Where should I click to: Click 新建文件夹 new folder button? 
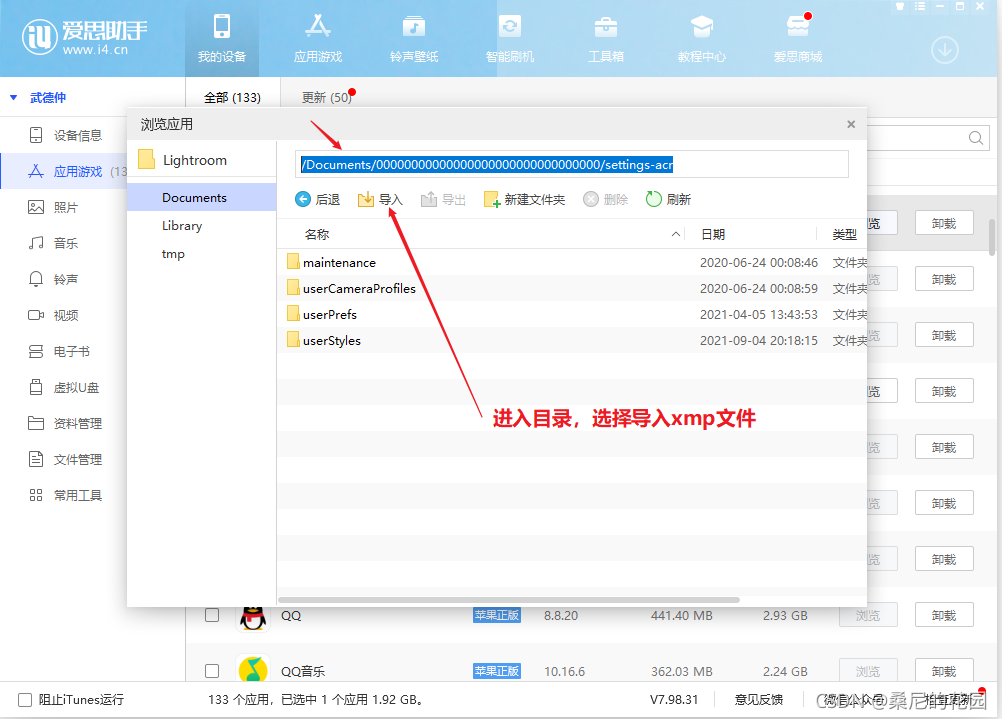click(525, 199)
